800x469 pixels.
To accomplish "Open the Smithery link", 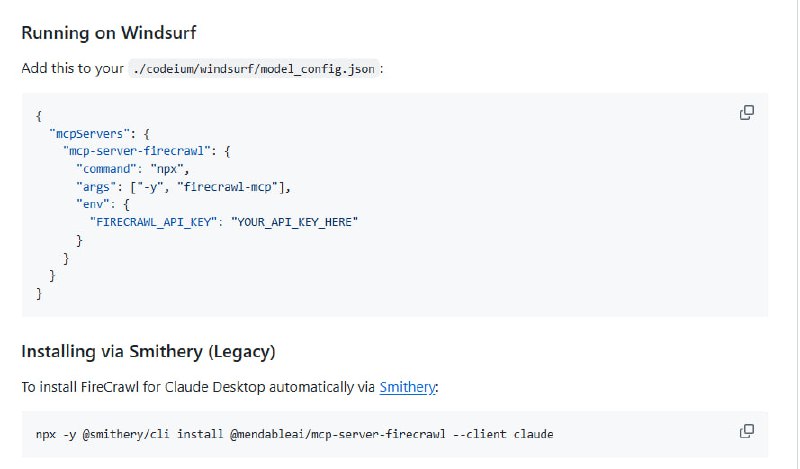I will [x=408, y=387].
